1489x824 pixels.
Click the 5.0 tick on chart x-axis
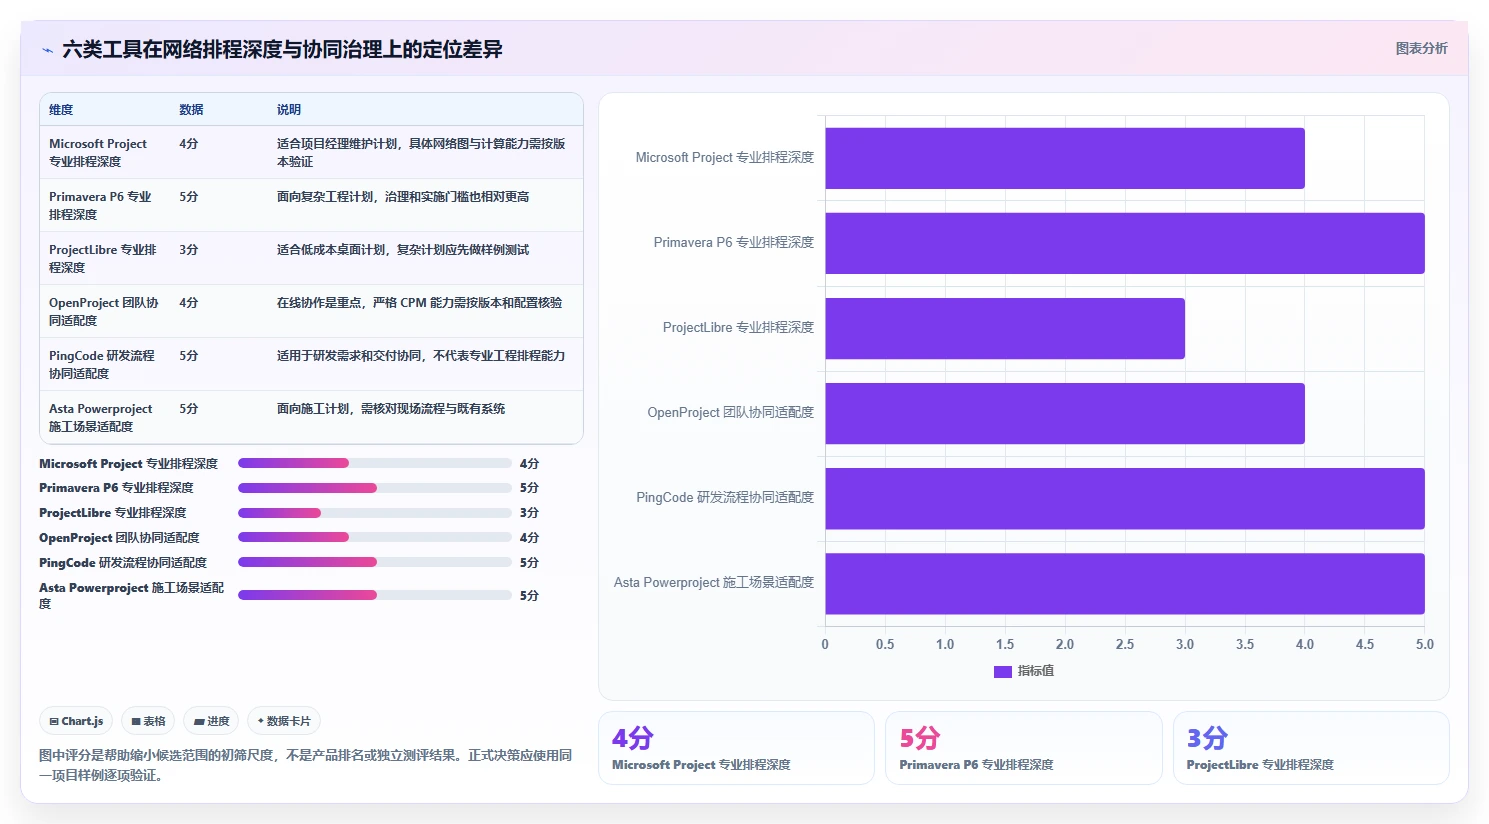click(1425, 644)
